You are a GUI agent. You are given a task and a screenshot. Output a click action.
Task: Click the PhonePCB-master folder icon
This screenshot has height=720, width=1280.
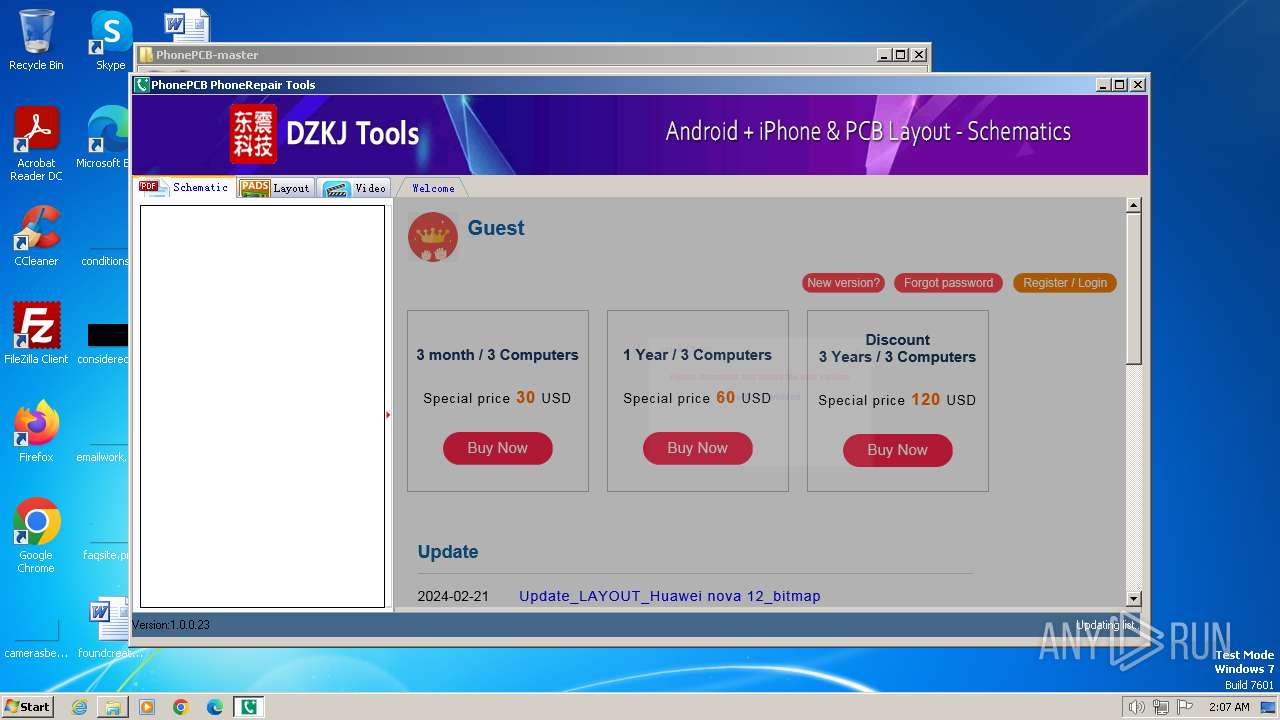[x=145, y=55]
